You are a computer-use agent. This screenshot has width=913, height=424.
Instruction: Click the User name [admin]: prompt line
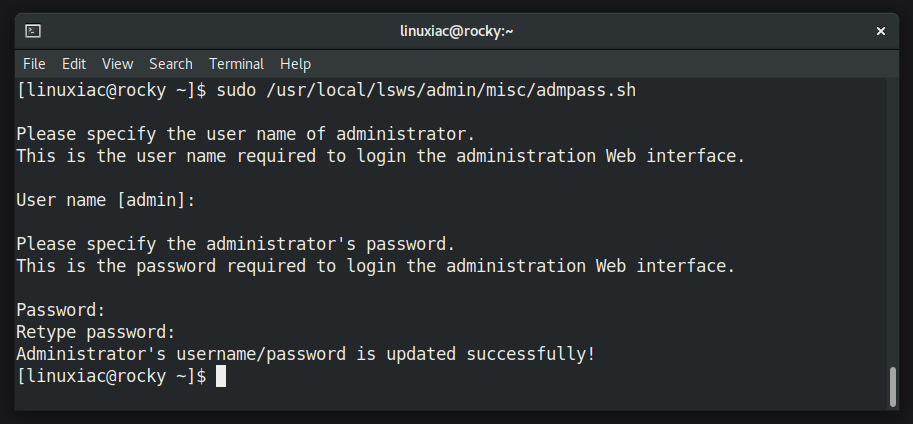coord(105,200)
